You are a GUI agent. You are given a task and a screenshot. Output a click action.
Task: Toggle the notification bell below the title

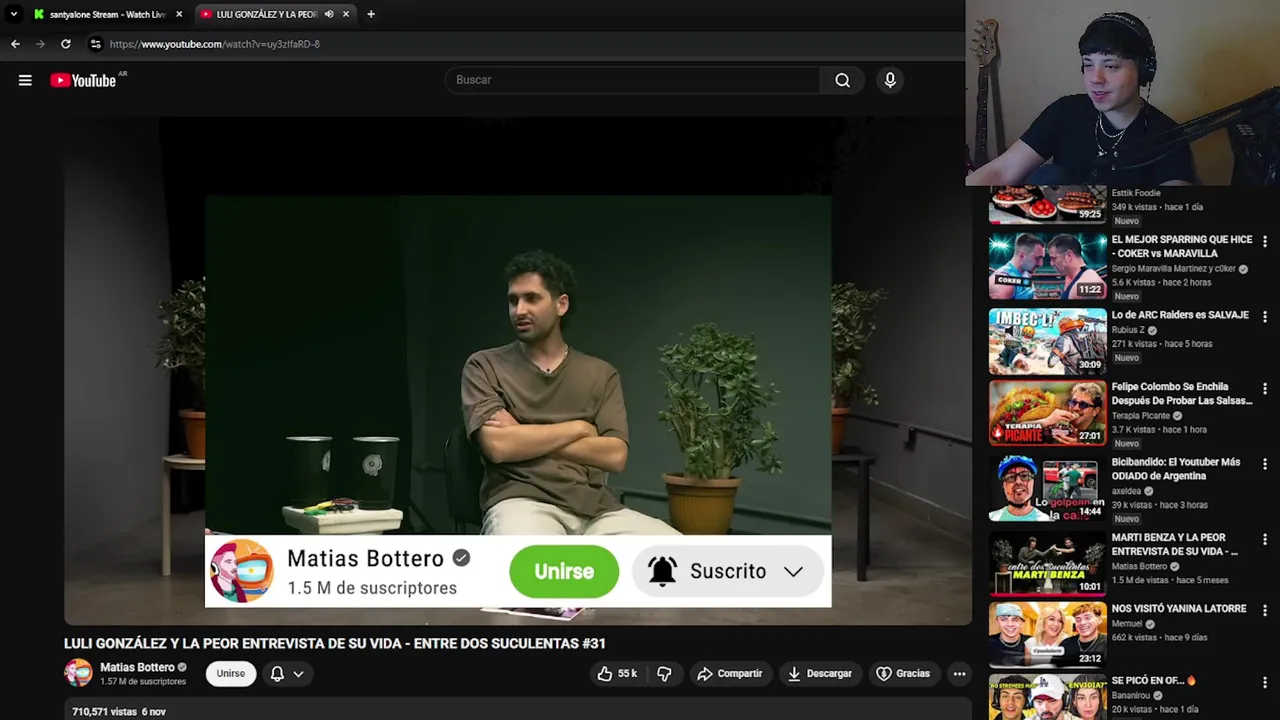(277, 674)
